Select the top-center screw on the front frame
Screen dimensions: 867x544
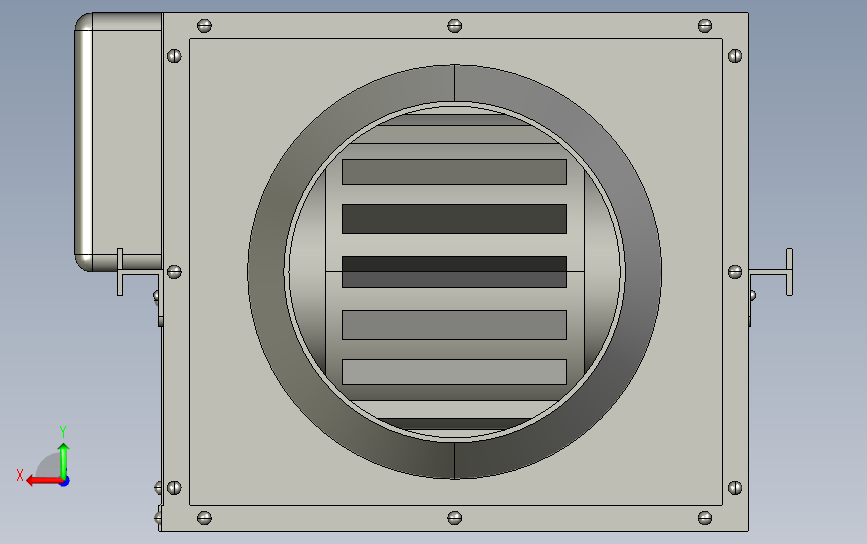[455, 26]
